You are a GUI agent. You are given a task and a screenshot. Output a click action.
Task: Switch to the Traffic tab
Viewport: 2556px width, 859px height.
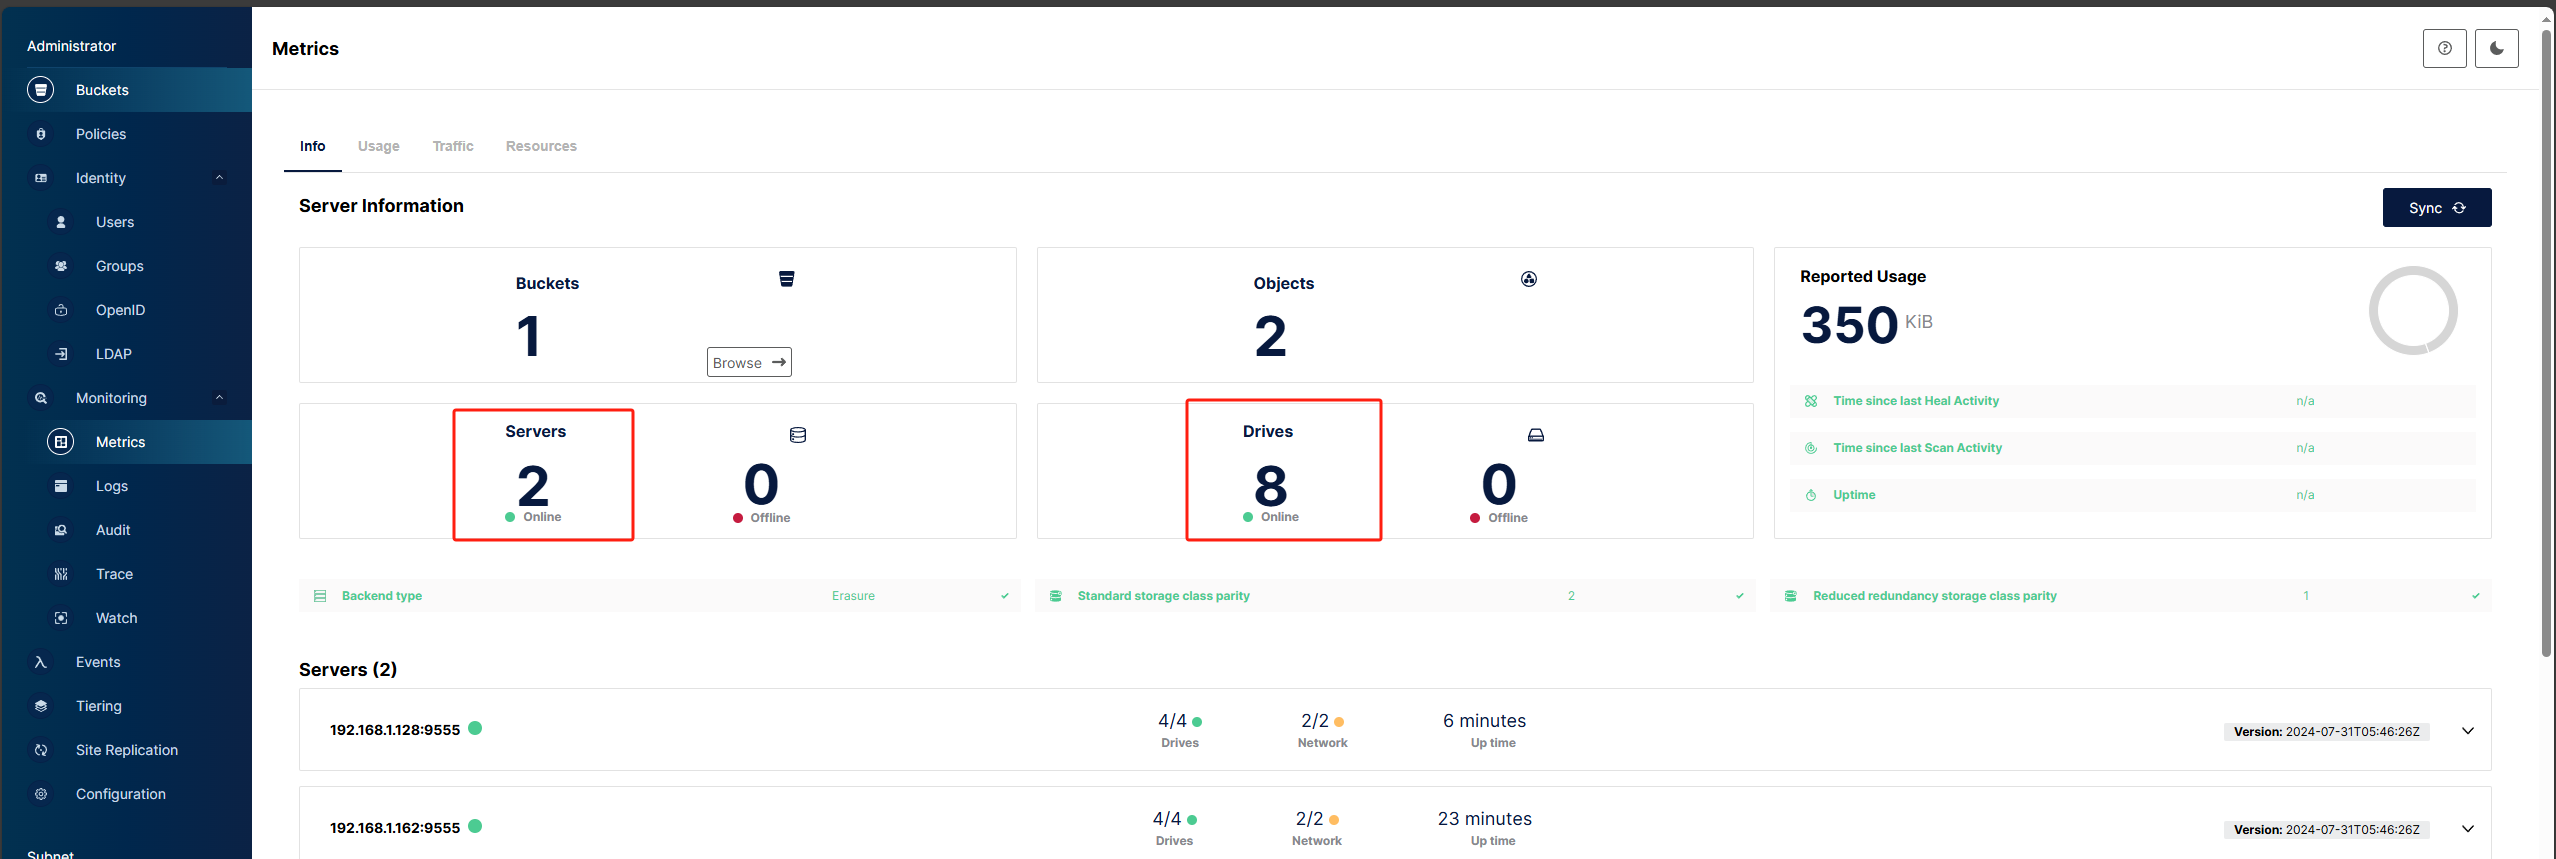[x=453, y=146]
